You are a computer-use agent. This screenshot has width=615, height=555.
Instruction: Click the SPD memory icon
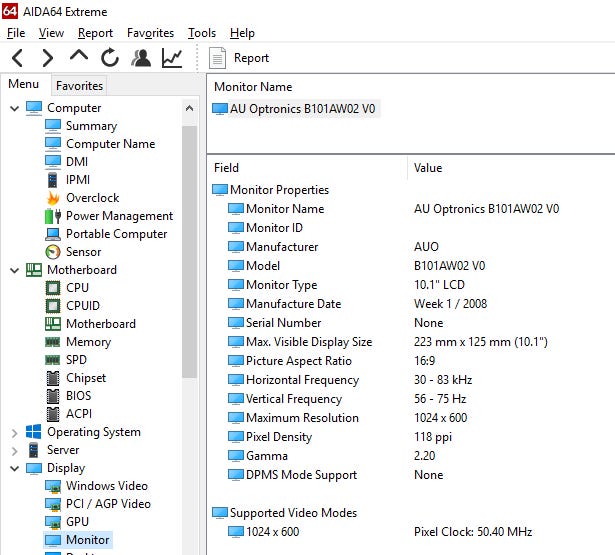coord(53,360)
